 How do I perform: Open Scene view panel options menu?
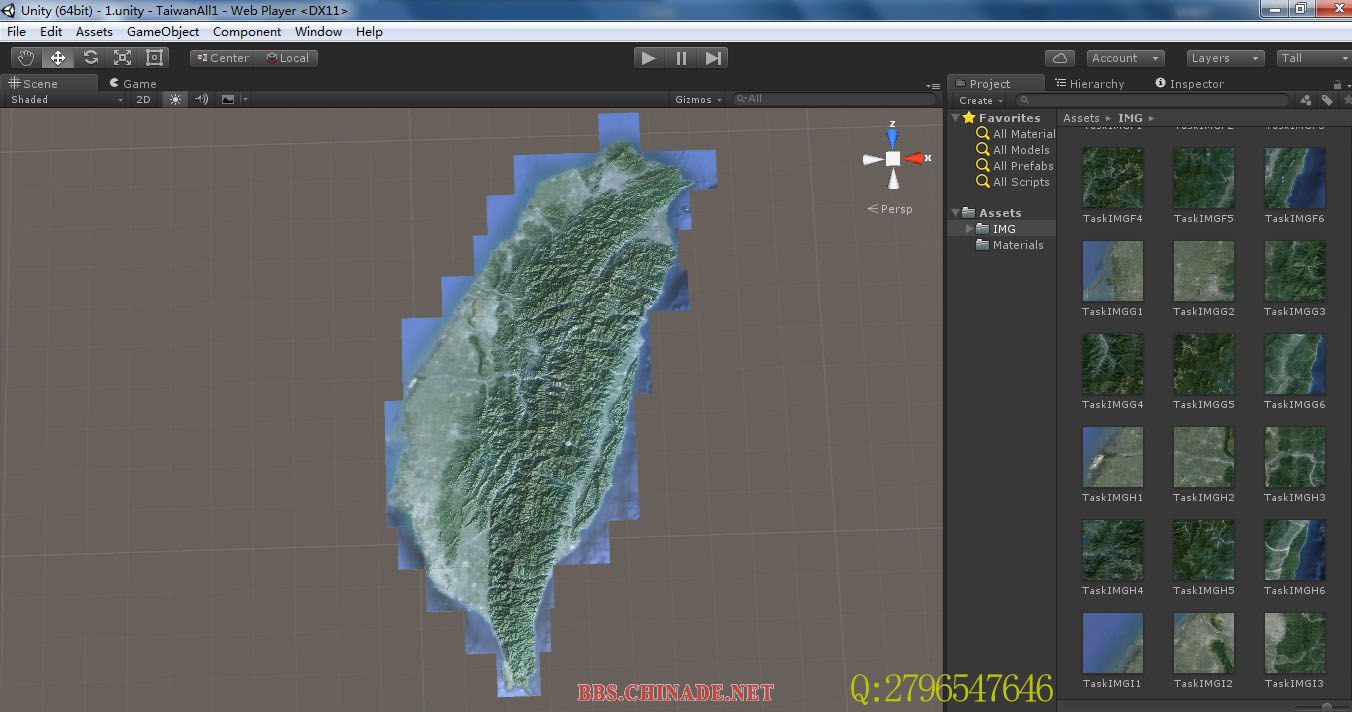(933, 86)
